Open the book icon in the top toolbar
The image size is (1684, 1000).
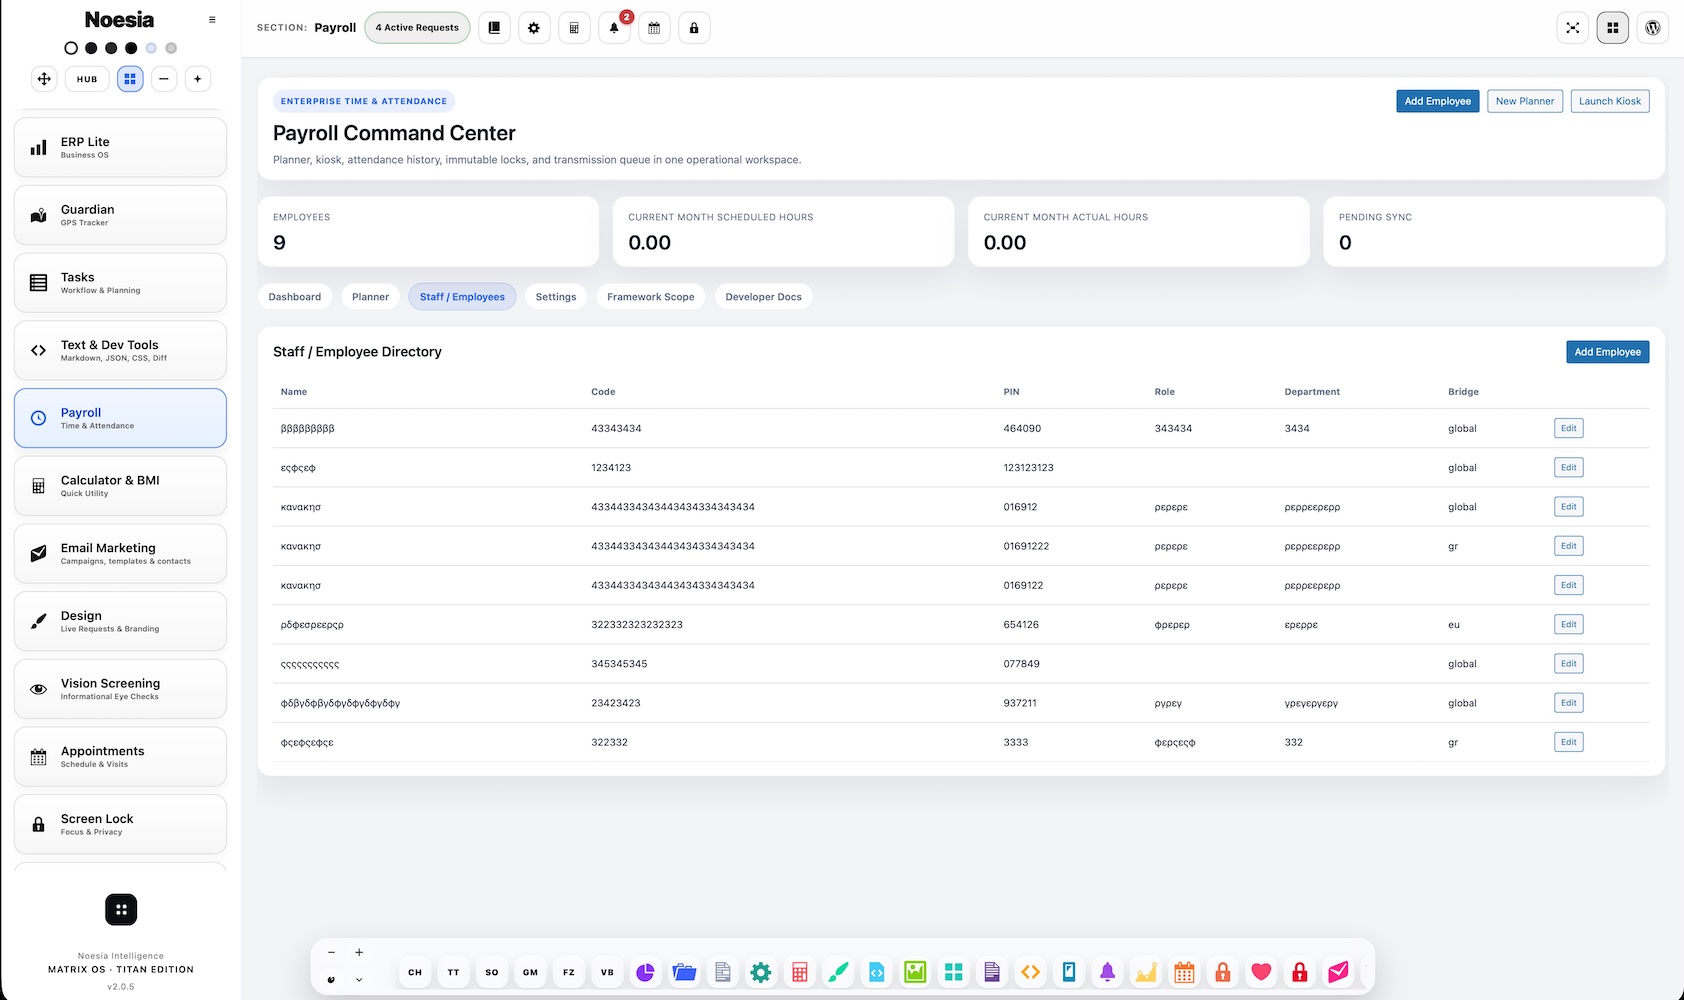494,28
